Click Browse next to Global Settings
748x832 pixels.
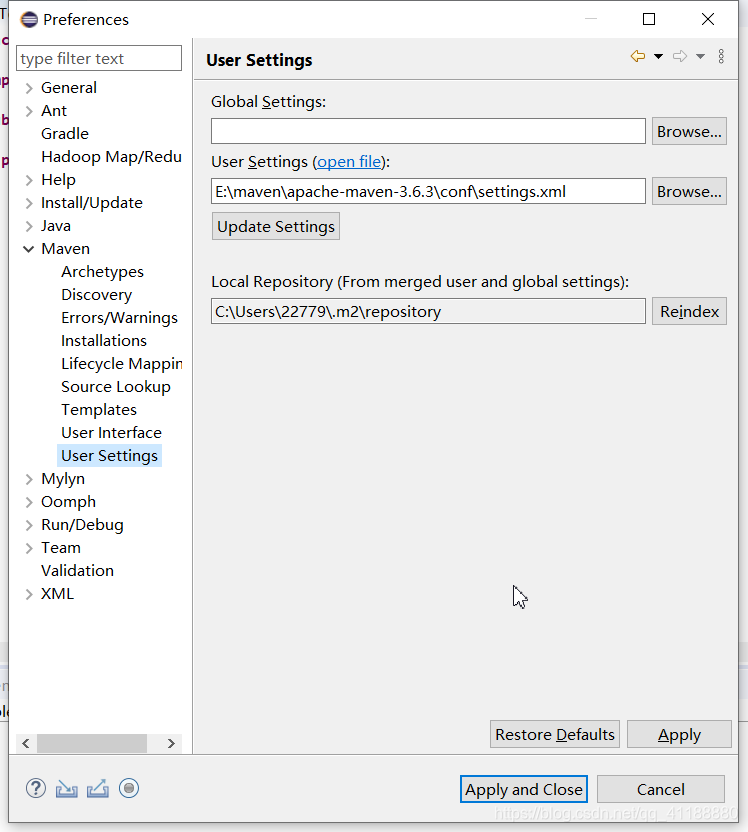[689, 130]
